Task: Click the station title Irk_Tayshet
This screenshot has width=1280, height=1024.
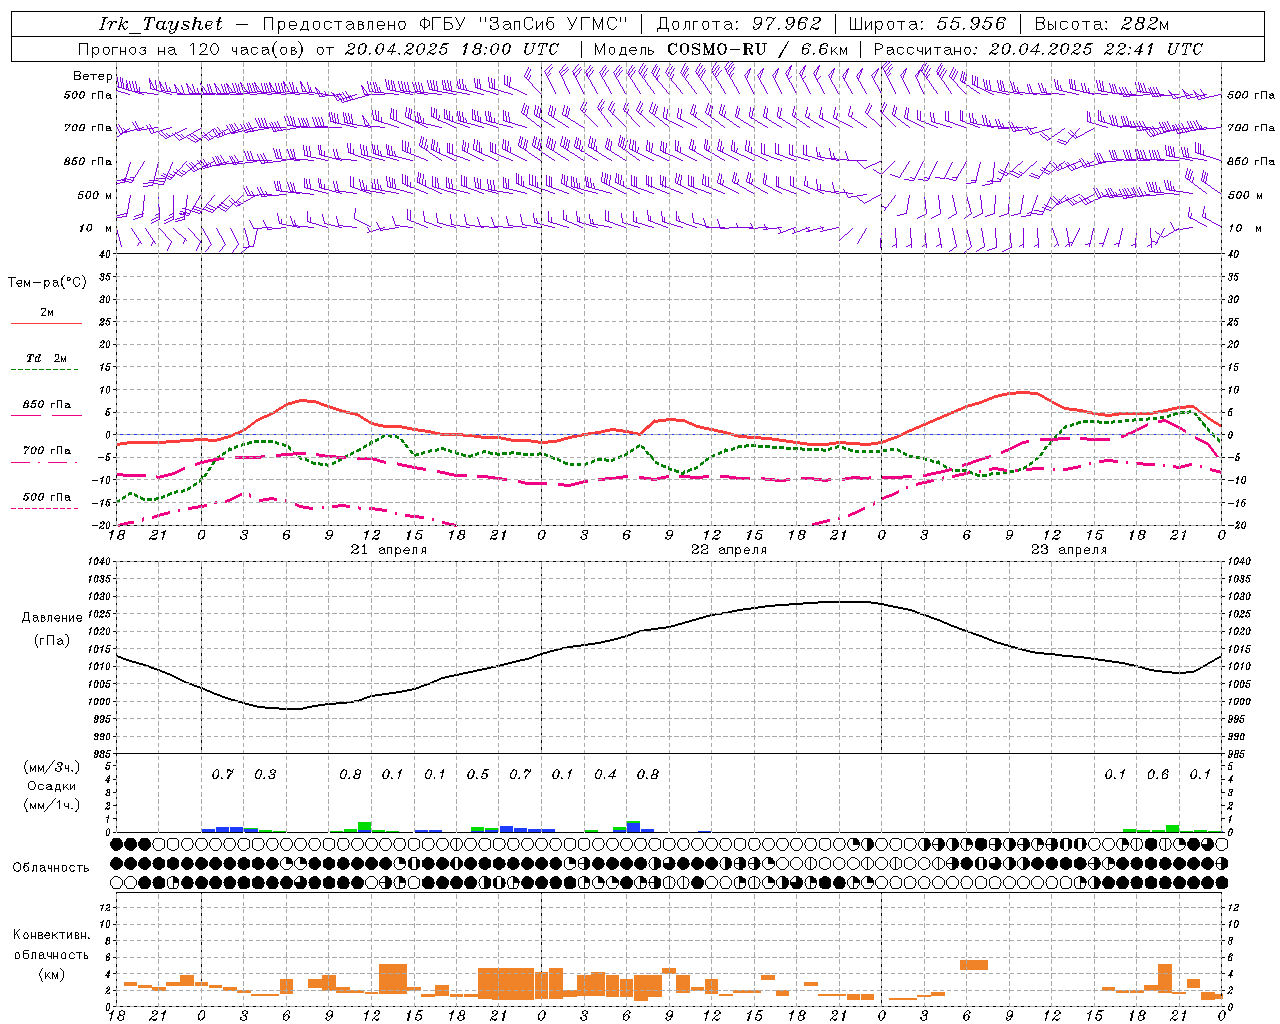Action: (x=161, y=24)
